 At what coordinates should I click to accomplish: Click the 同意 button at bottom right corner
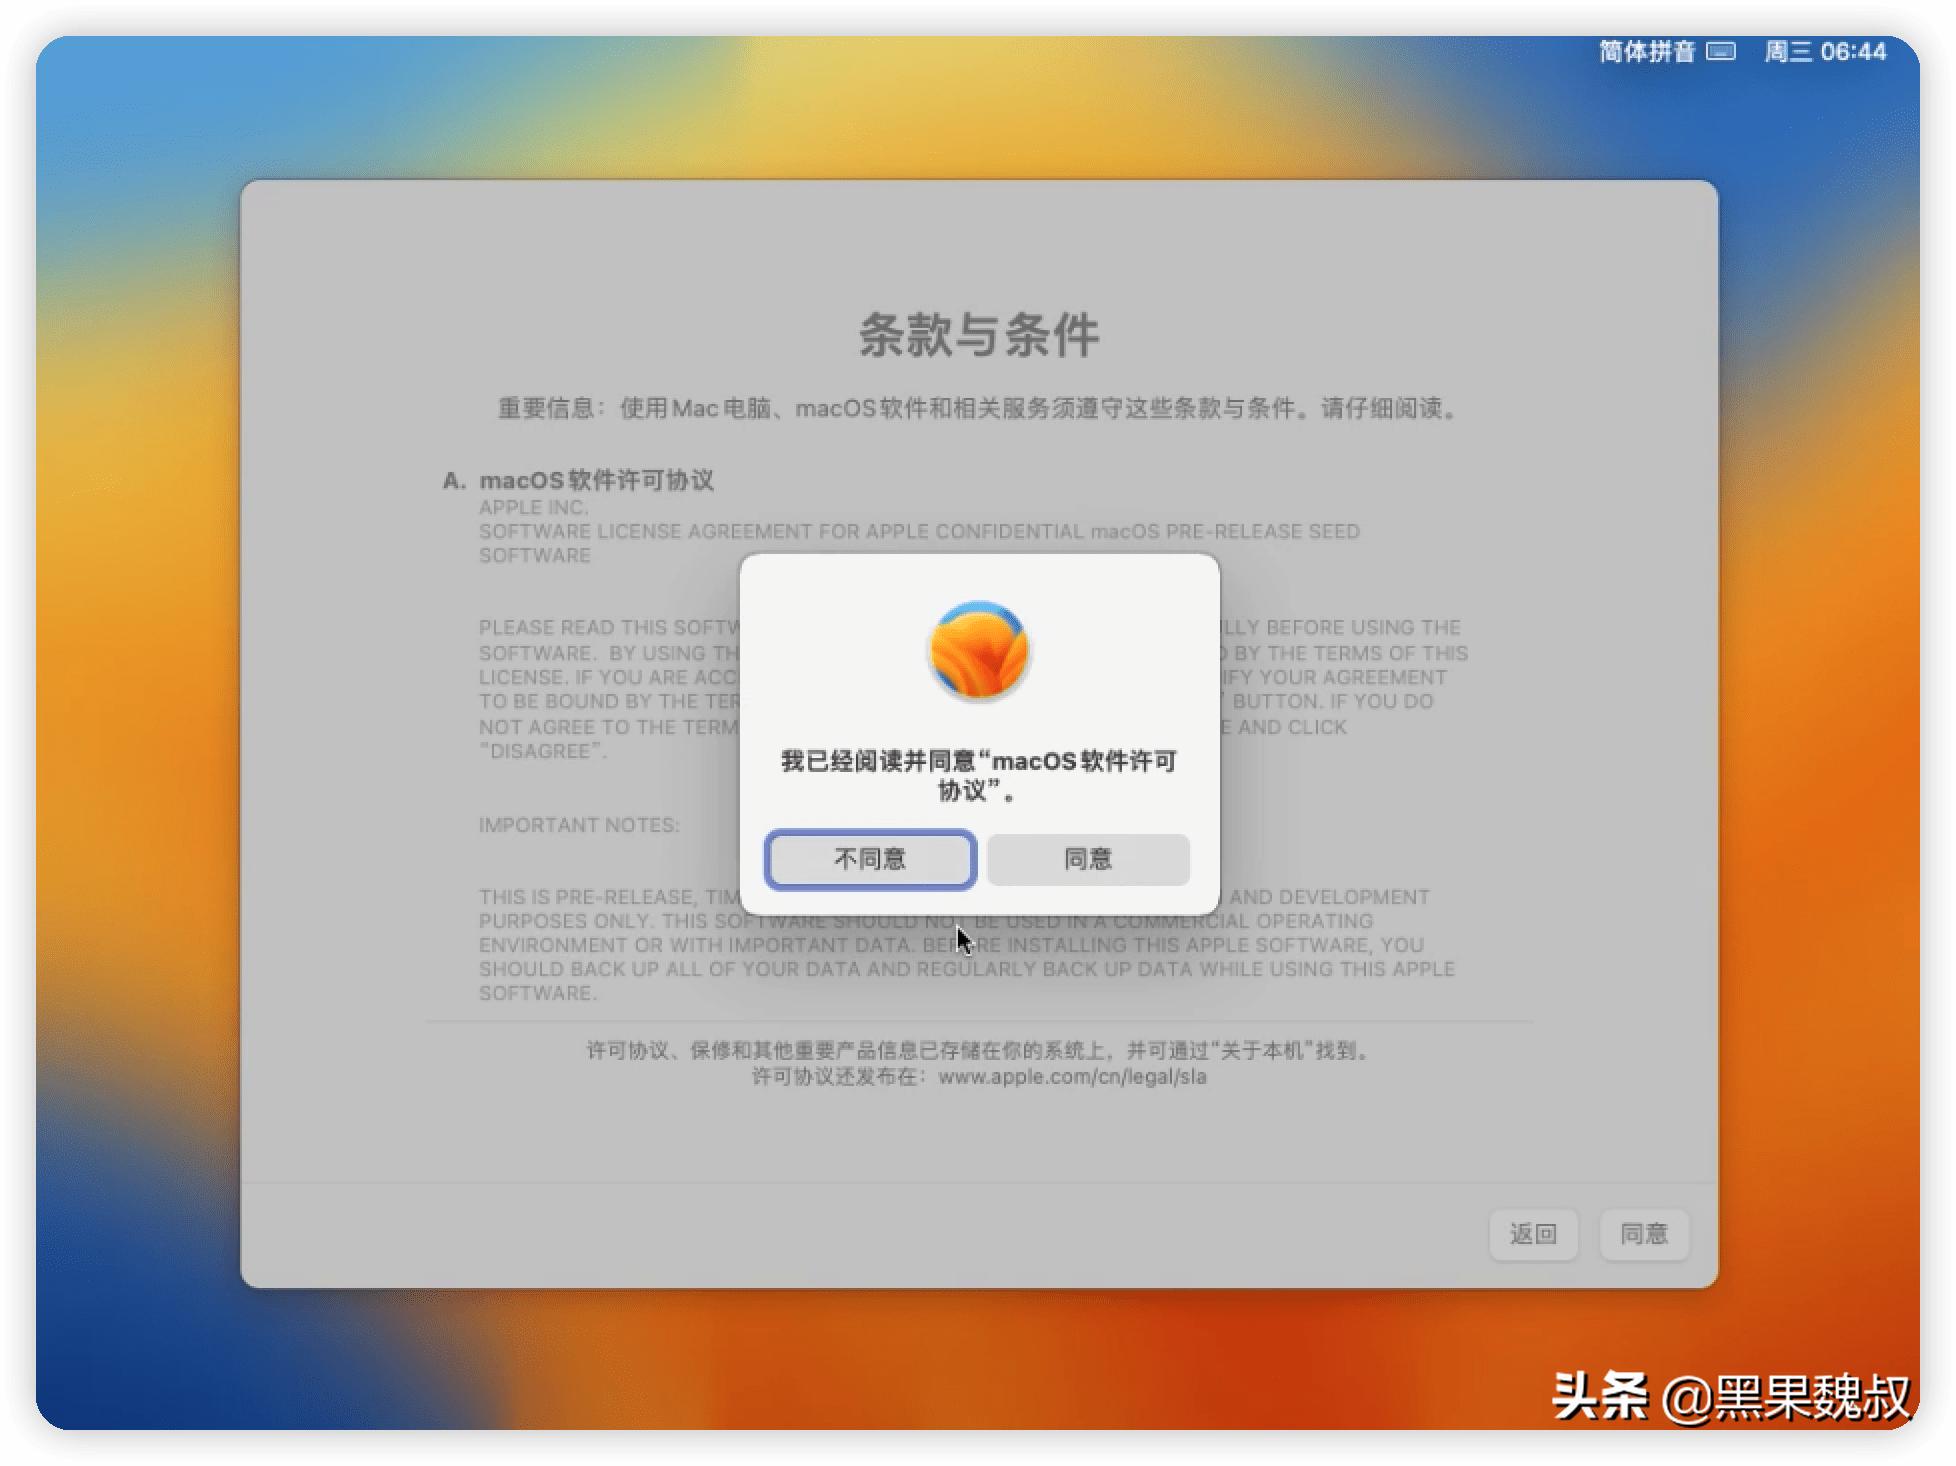pyautogui.click(x=1644, y=1235)
